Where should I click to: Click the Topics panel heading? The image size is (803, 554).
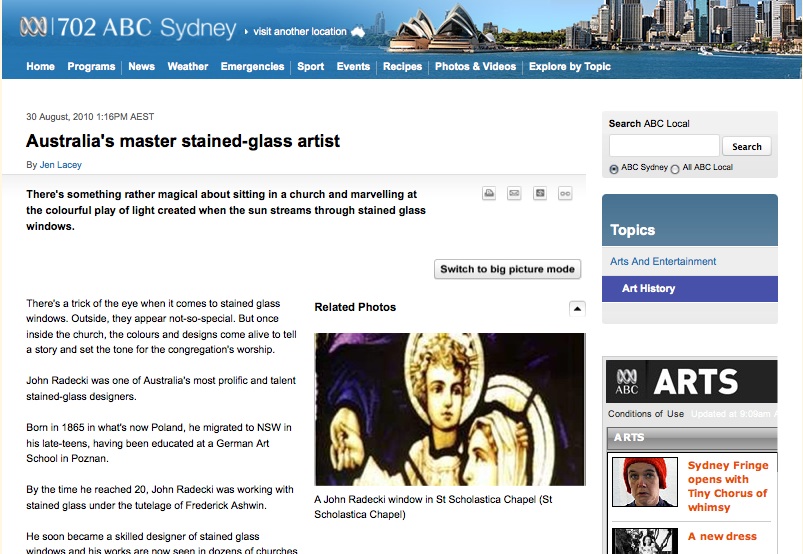point(632,230)
